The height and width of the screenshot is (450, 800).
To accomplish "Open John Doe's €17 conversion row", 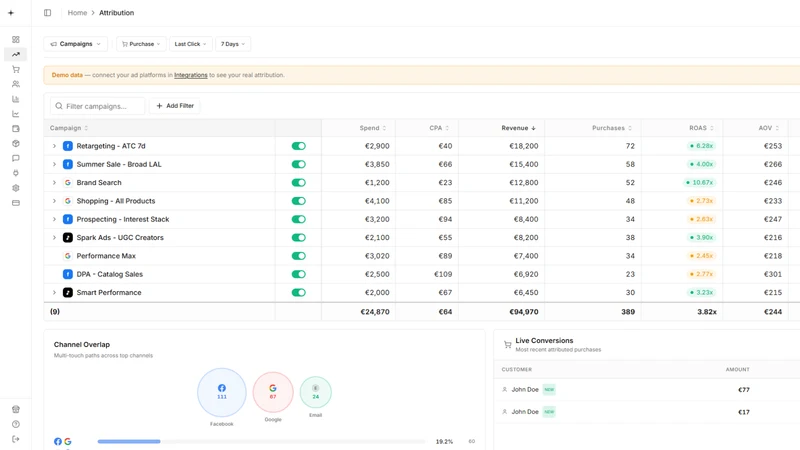I will click(x=647, y=412).
